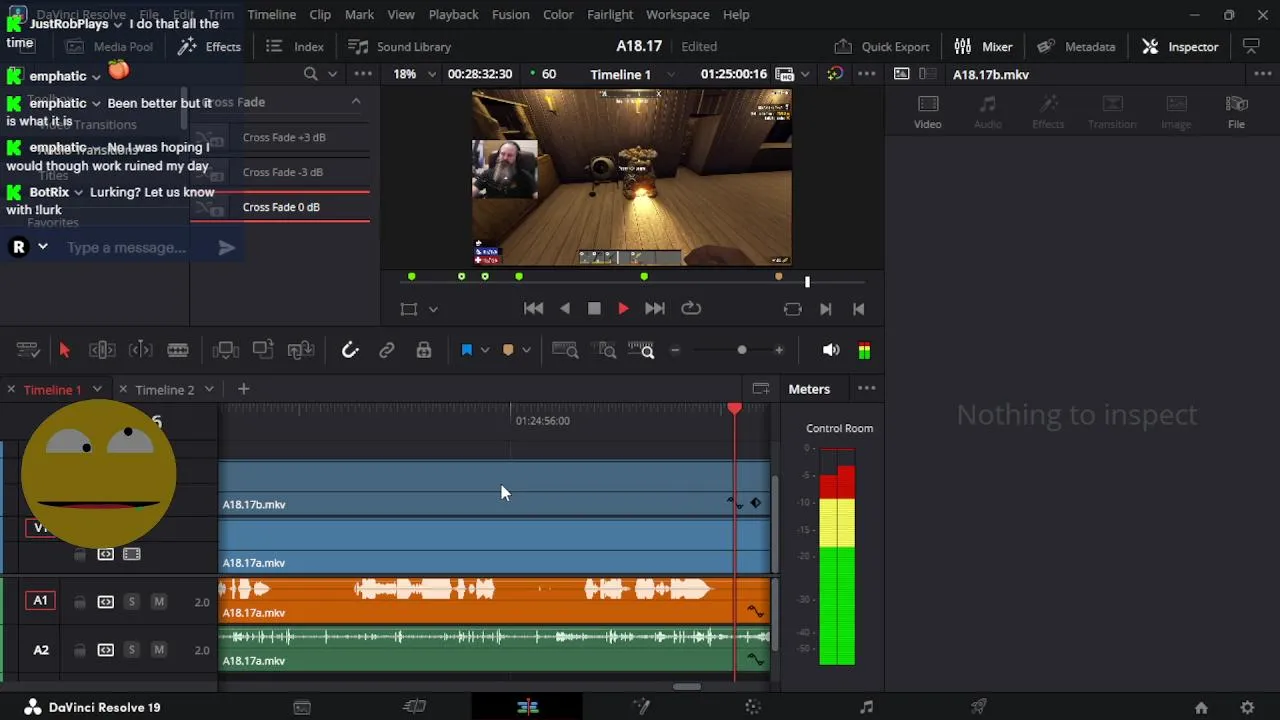This screenshot has width=1280, height=720.
Task: Open Media page at bottom bar
Action: 302,708
